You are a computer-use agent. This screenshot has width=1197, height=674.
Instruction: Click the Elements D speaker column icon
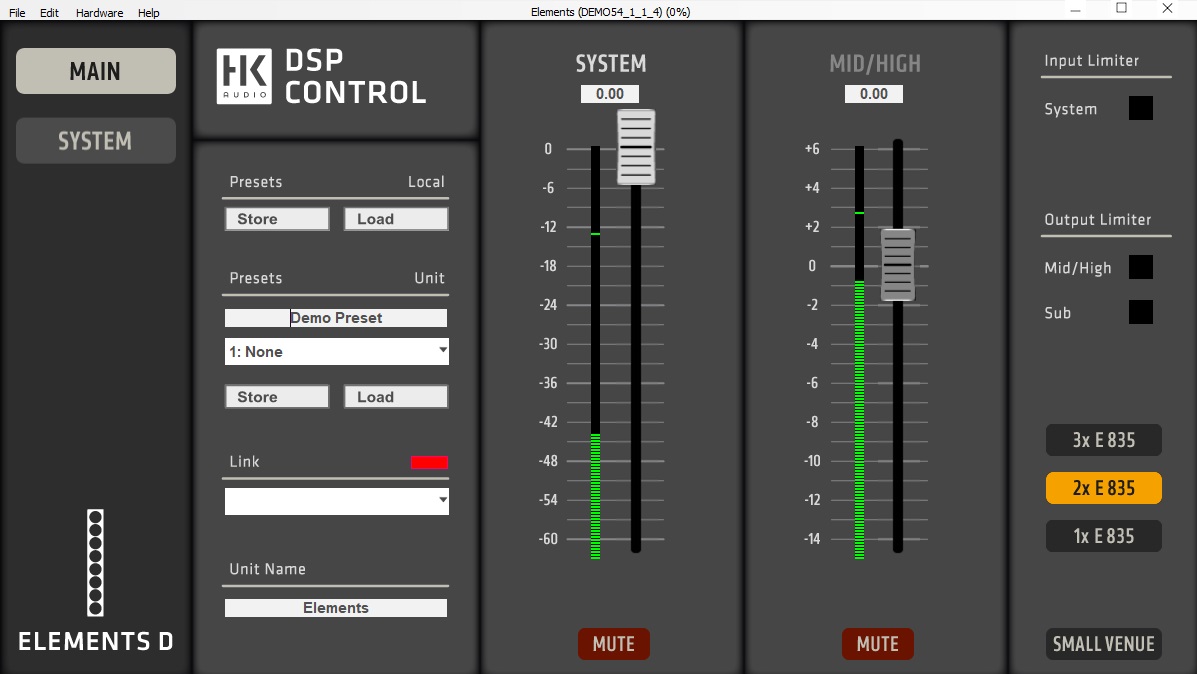coord(95,562)
